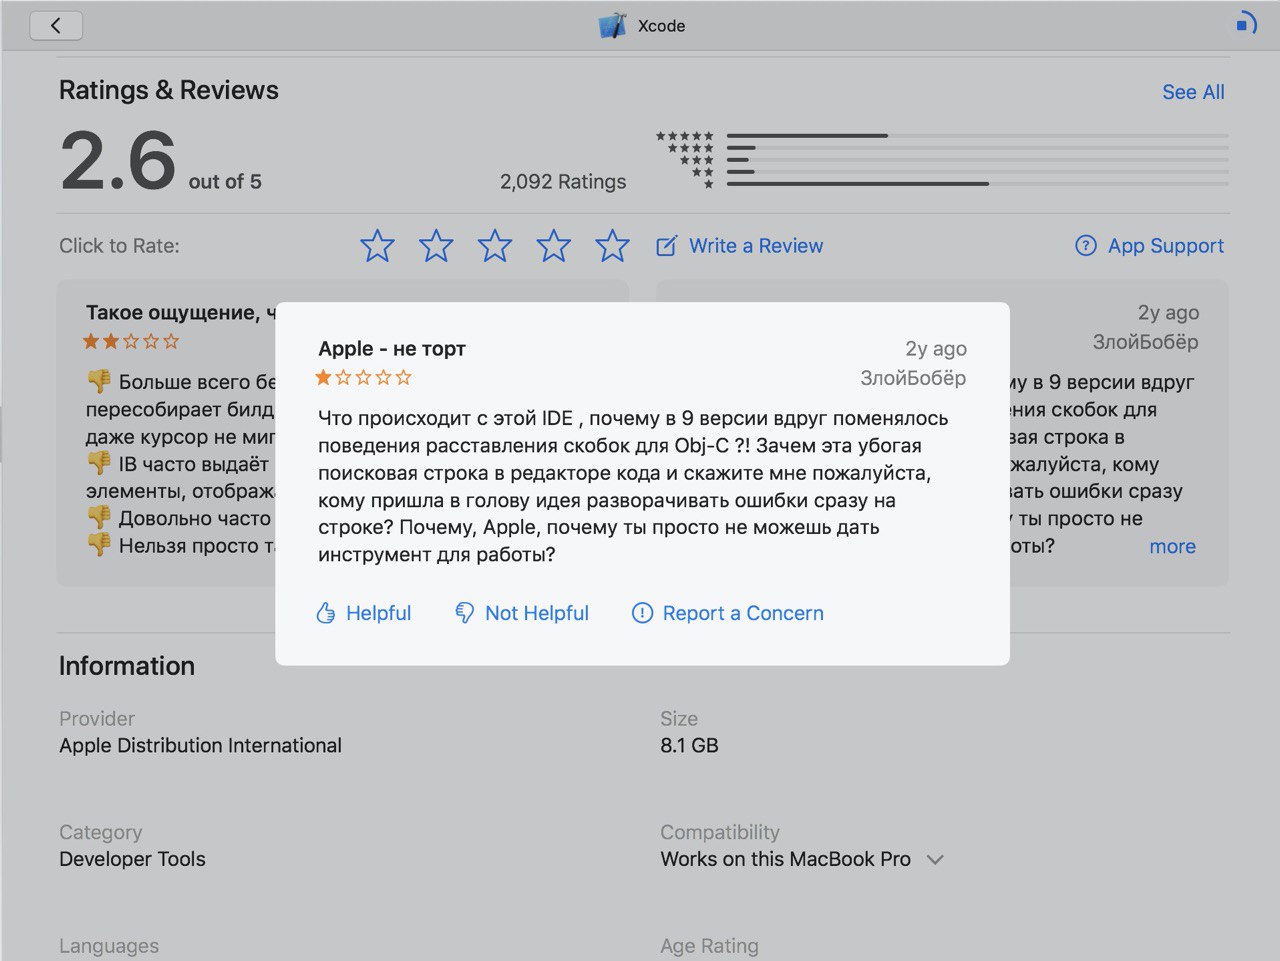The image size is (1280, 961).
Task: Click the first thumbs-down emoji 'Больше всего' line
Action: [x=99, y=382]
